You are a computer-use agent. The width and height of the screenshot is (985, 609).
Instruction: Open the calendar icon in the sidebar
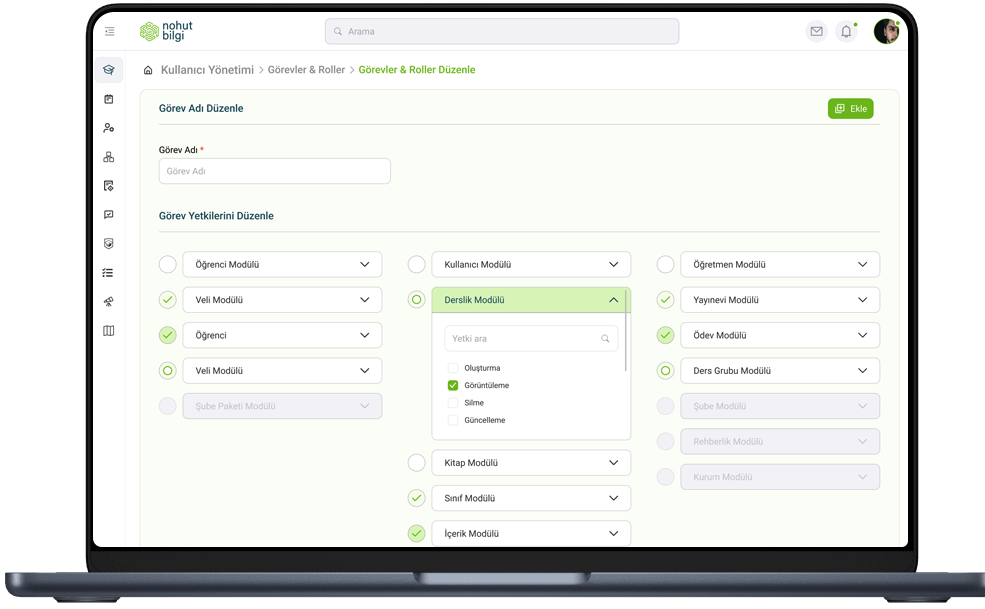[109, 99]
